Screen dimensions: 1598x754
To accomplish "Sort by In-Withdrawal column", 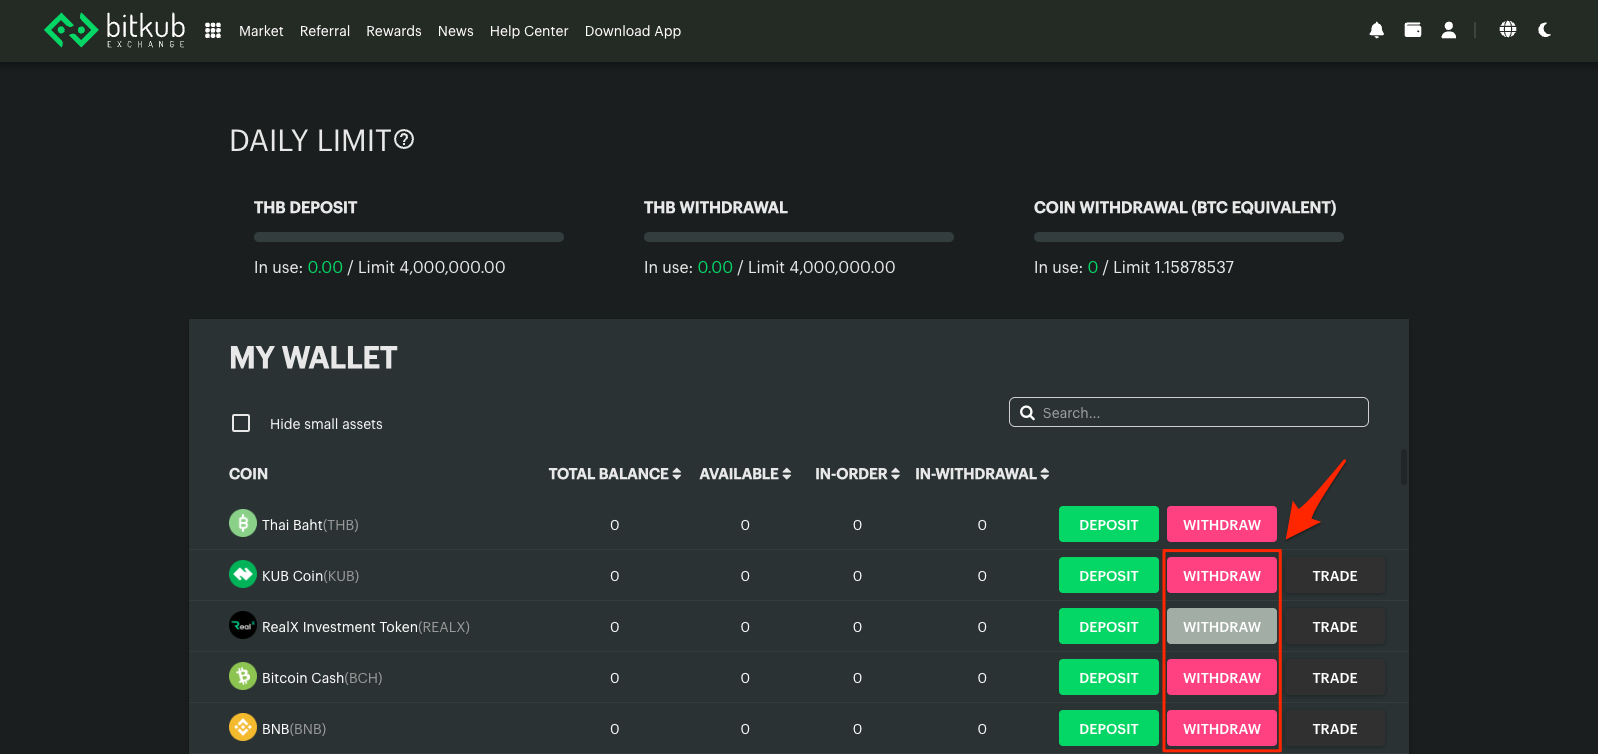I will [x=982, y=474].
